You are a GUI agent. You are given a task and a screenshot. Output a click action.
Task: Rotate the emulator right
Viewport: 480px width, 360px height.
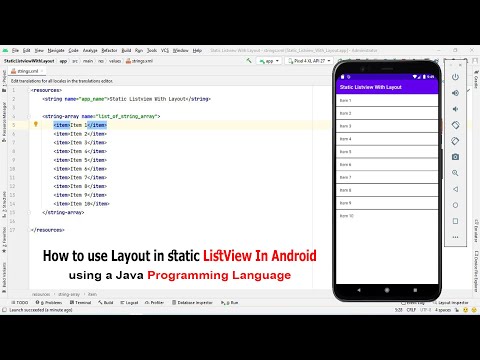click(x=455, y=141)
